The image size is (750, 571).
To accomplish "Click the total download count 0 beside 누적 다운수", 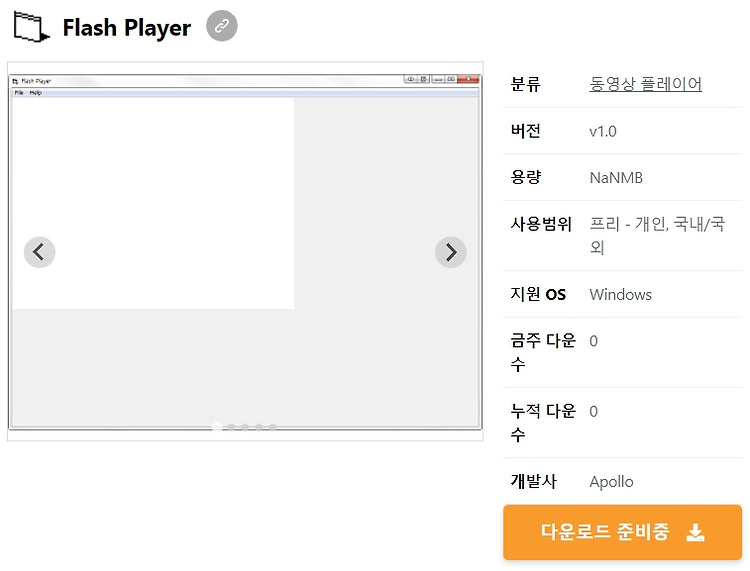I will 594,411.
